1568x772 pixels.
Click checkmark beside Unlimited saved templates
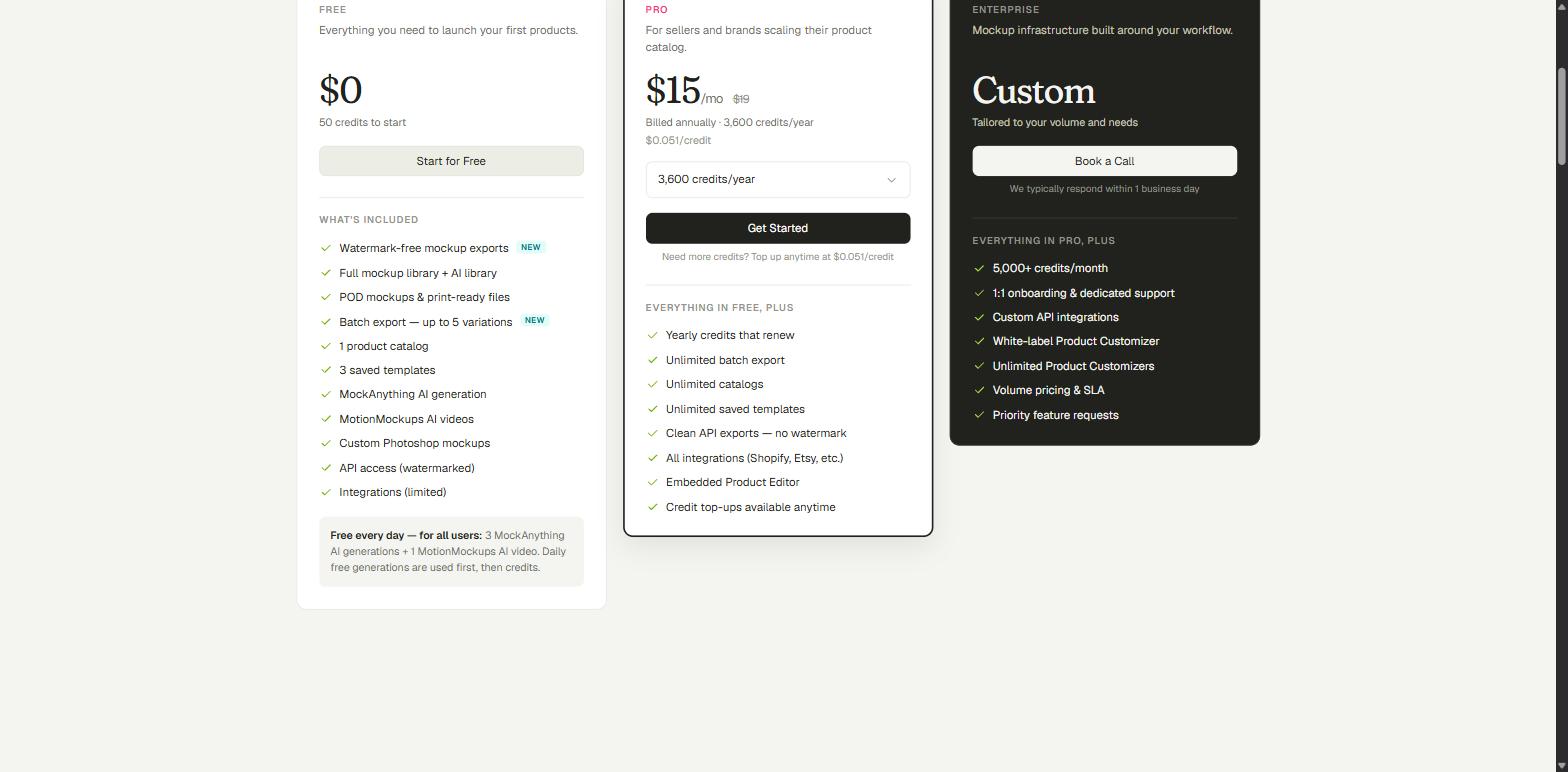point(653,409)
